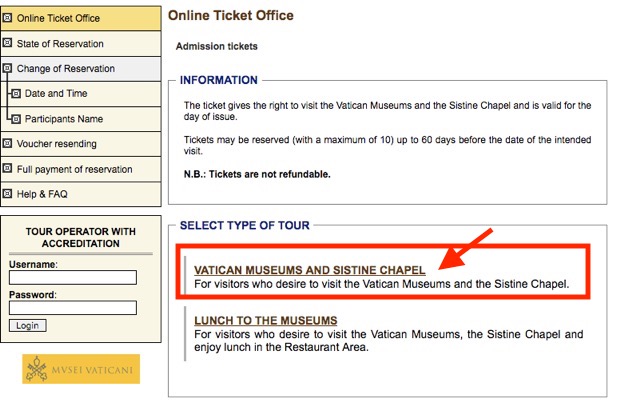
Task: Click the icon beside Date and Time
Action: click(16, 93)
